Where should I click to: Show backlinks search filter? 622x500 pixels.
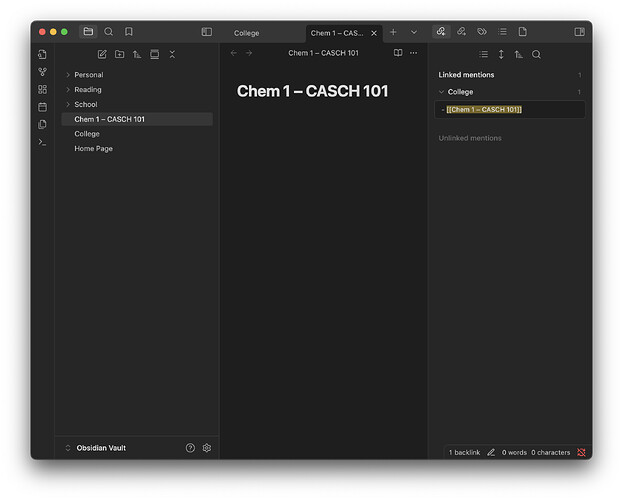point(536,54)
